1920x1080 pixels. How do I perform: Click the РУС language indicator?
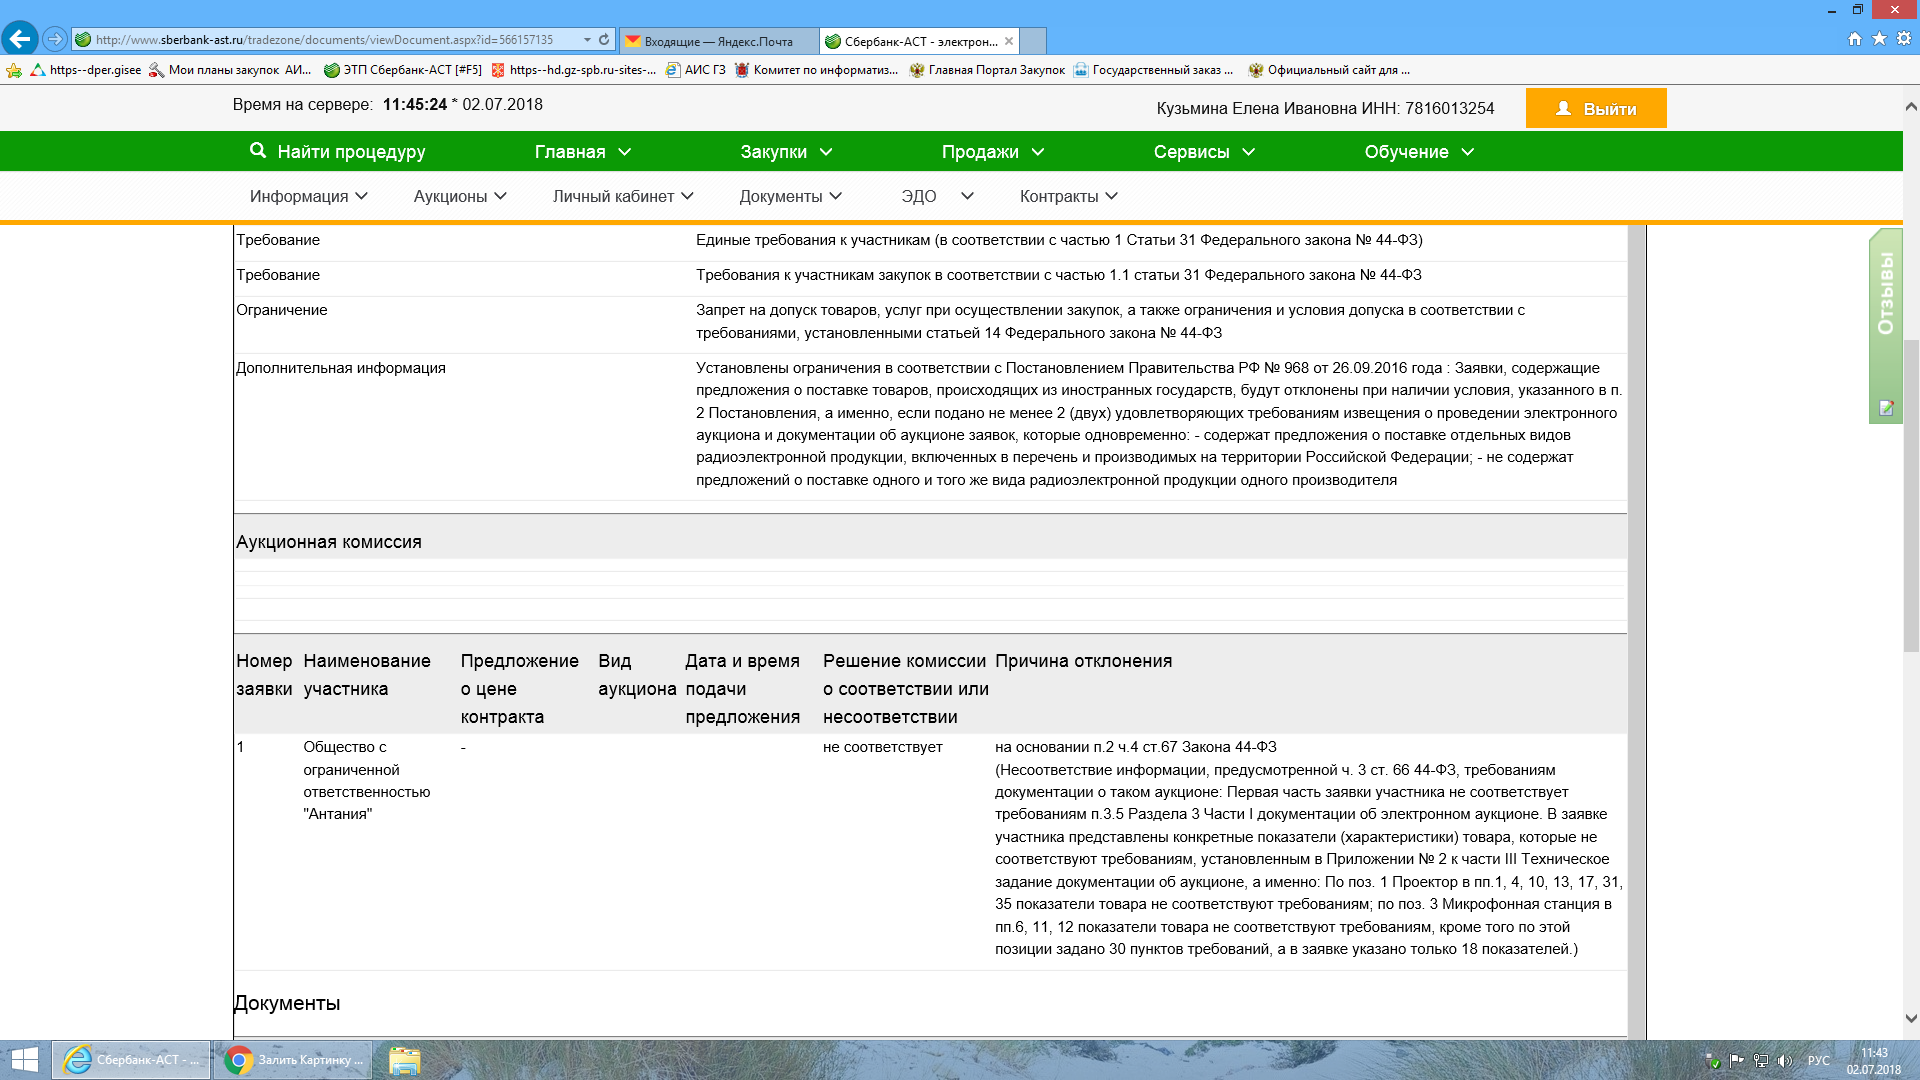coord(1818,1061)
